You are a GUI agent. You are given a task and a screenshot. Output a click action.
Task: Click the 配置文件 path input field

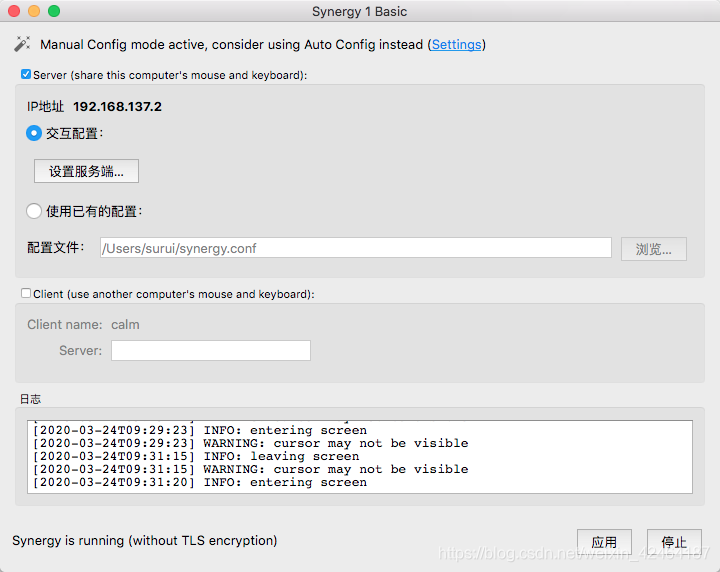(x=356, y=248)
